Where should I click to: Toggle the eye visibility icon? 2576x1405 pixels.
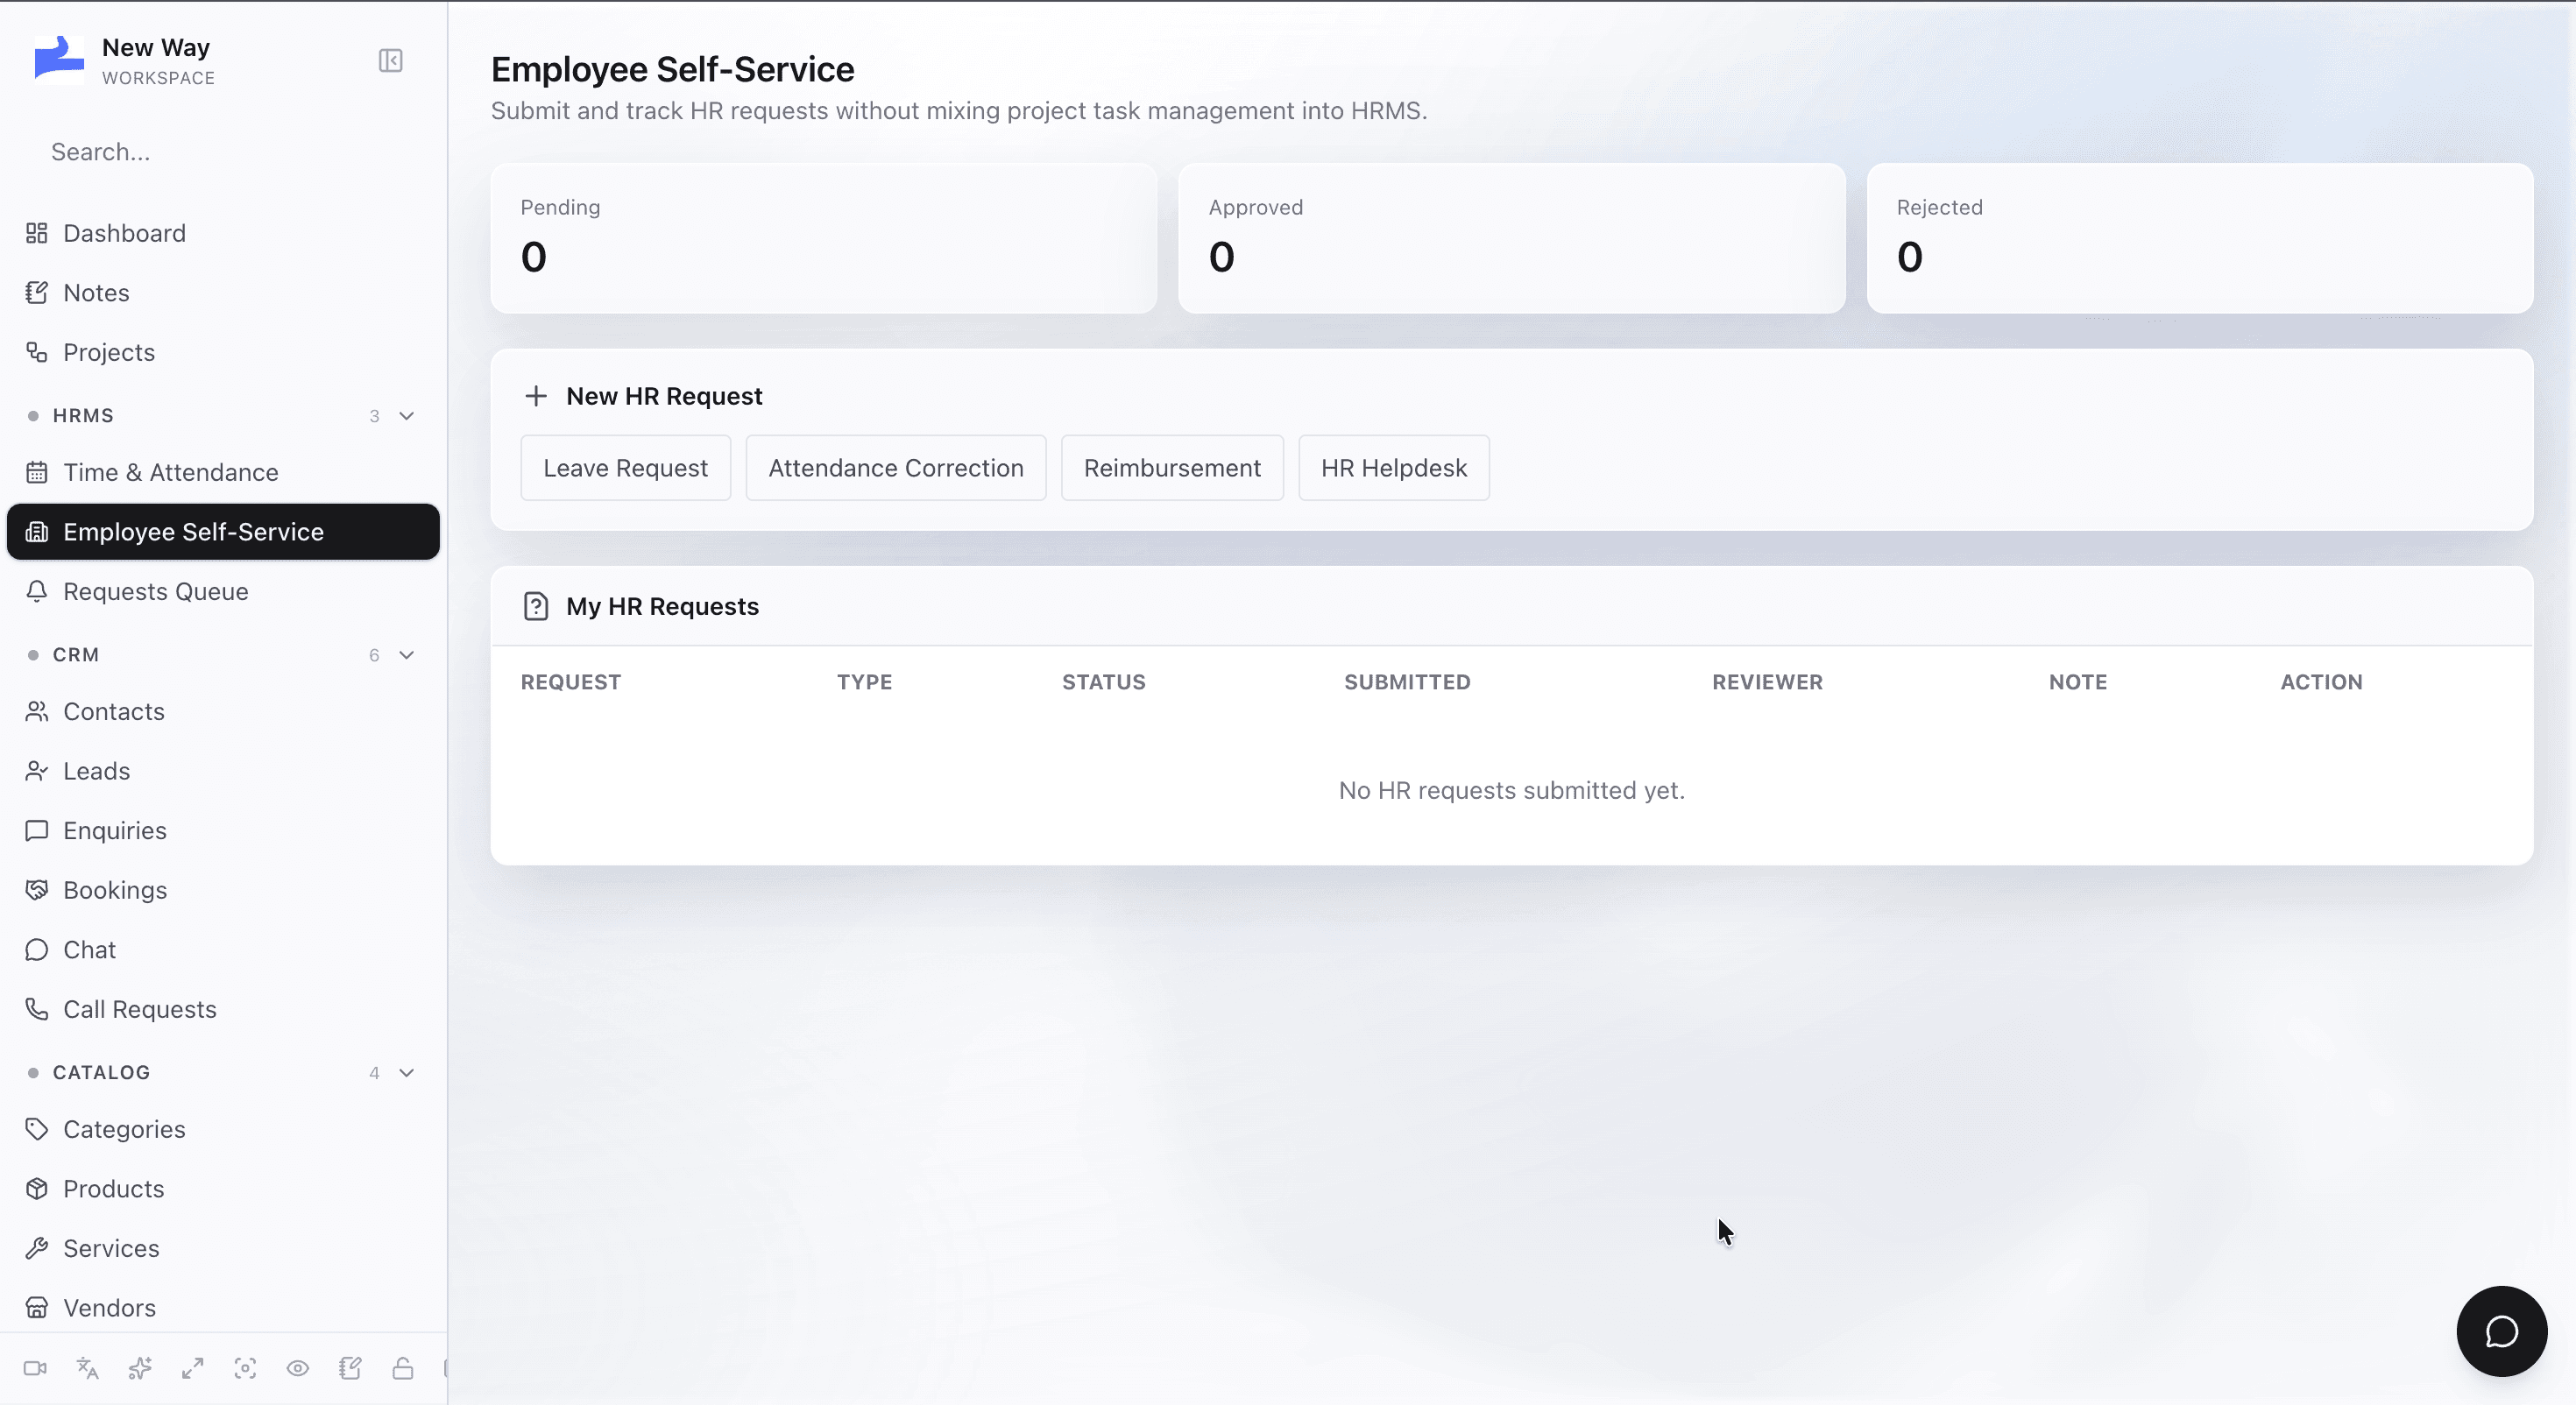pos(298,1368)
